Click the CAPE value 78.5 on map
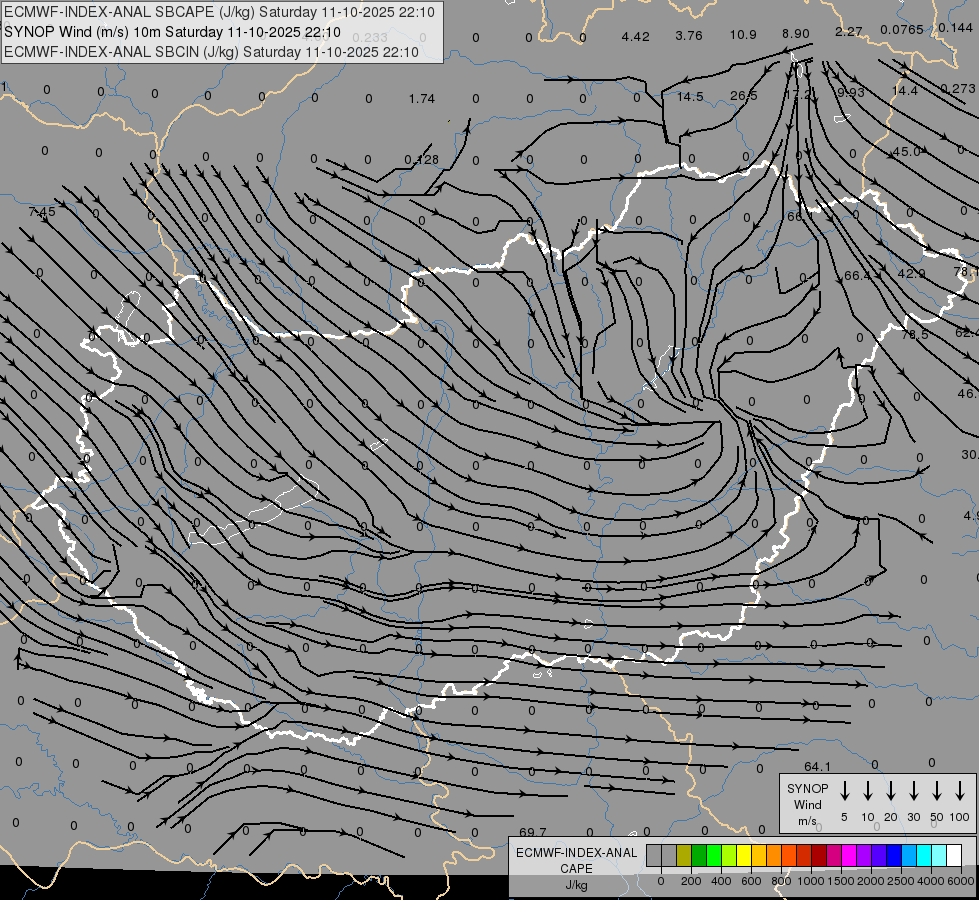 tap(915, 335)
